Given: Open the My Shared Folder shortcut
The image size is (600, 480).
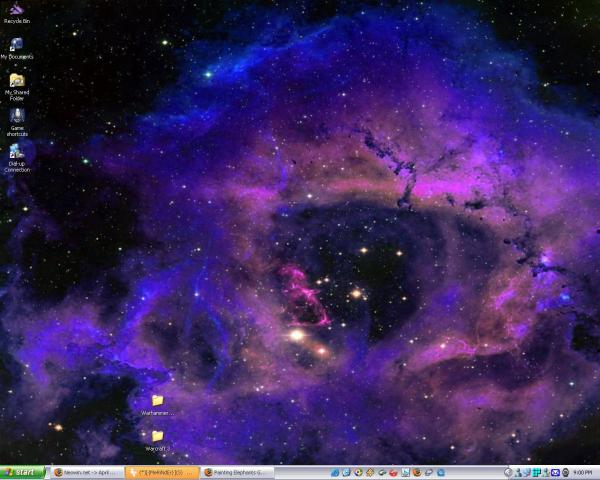Looking at the screenshot, I should pyautogui.click(x=16, y=87).
